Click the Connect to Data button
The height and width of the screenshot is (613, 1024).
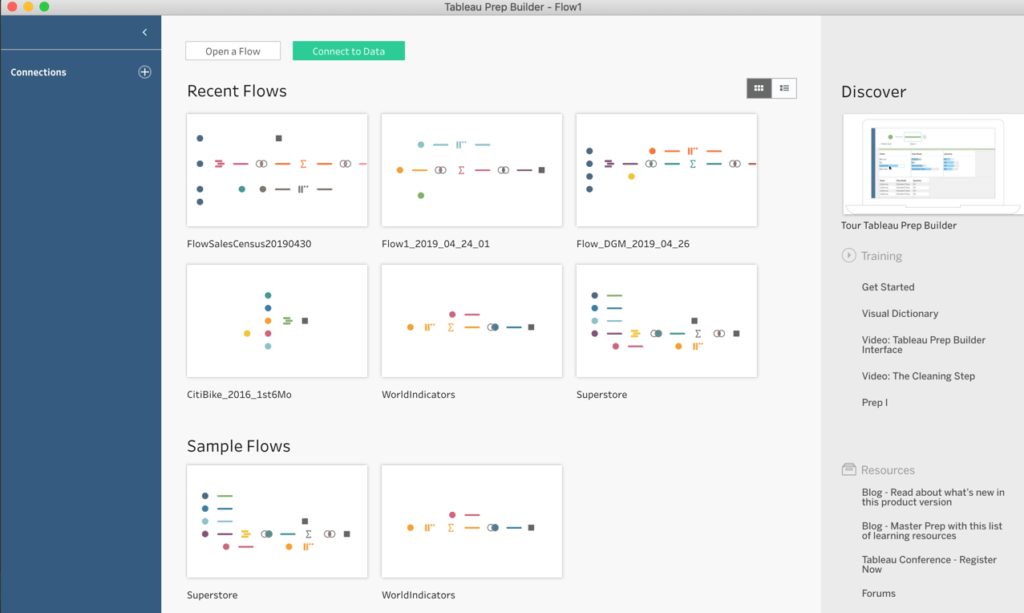pos(349,51)
